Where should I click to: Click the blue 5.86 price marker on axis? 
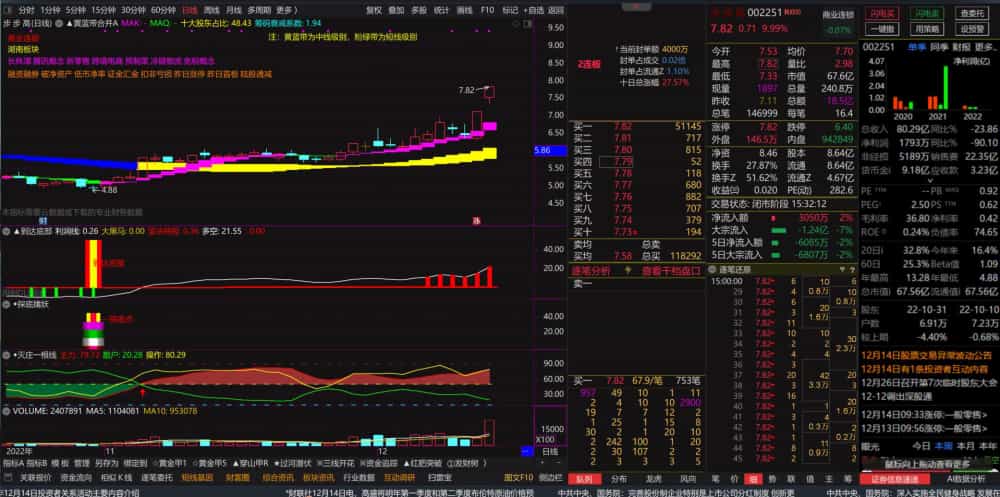(549, 151)
